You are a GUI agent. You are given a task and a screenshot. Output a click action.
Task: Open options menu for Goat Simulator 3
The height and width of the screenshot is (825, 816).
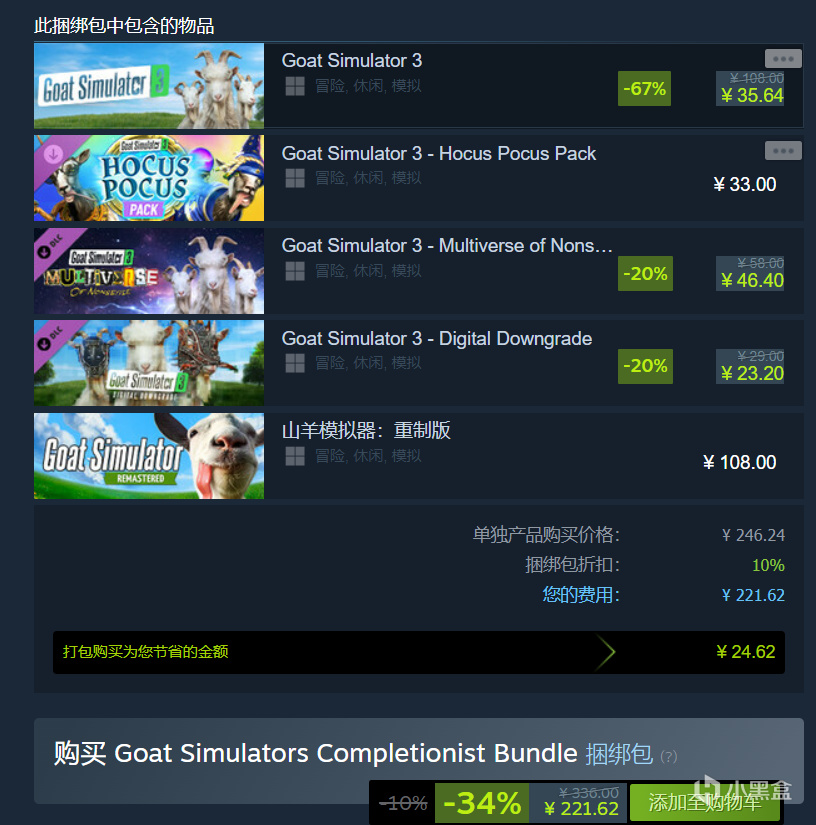pyautogui.click(x=783, y=58)
